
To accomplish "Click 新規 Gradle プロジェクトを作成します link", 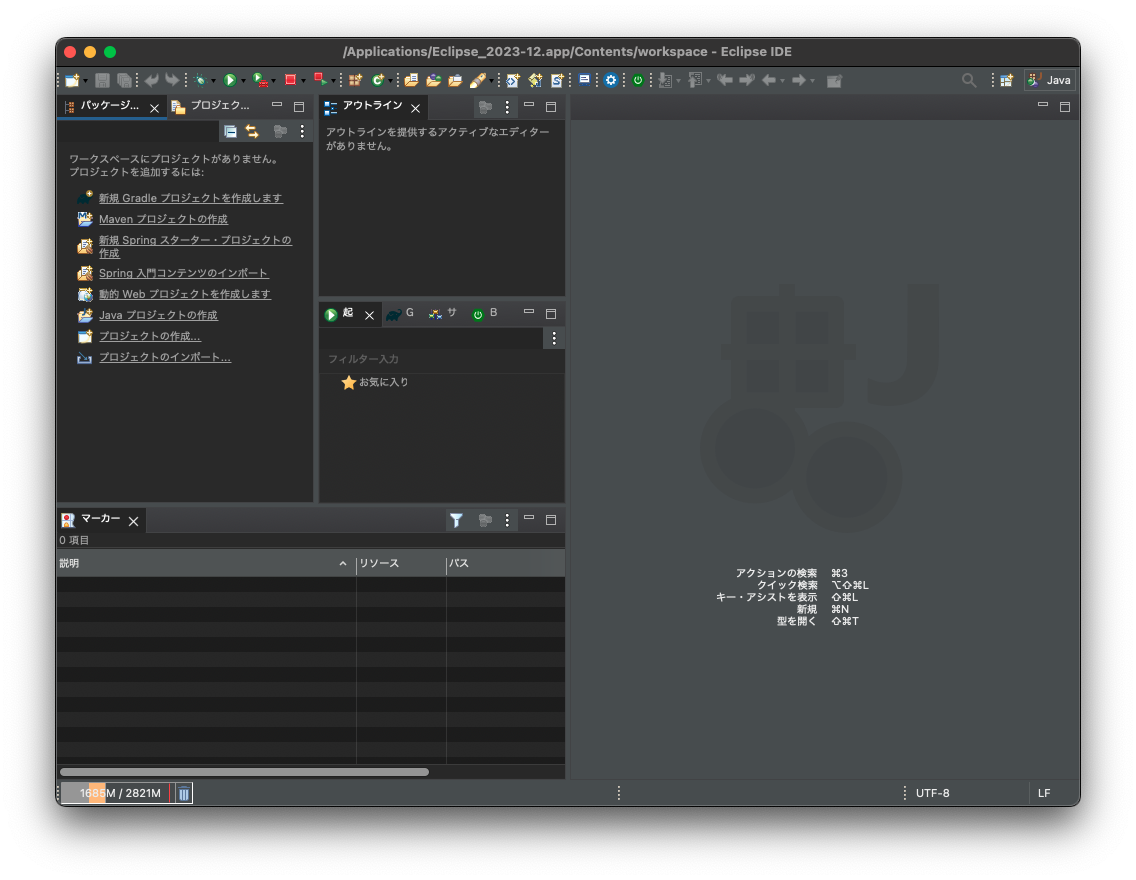I will (191, 198).
